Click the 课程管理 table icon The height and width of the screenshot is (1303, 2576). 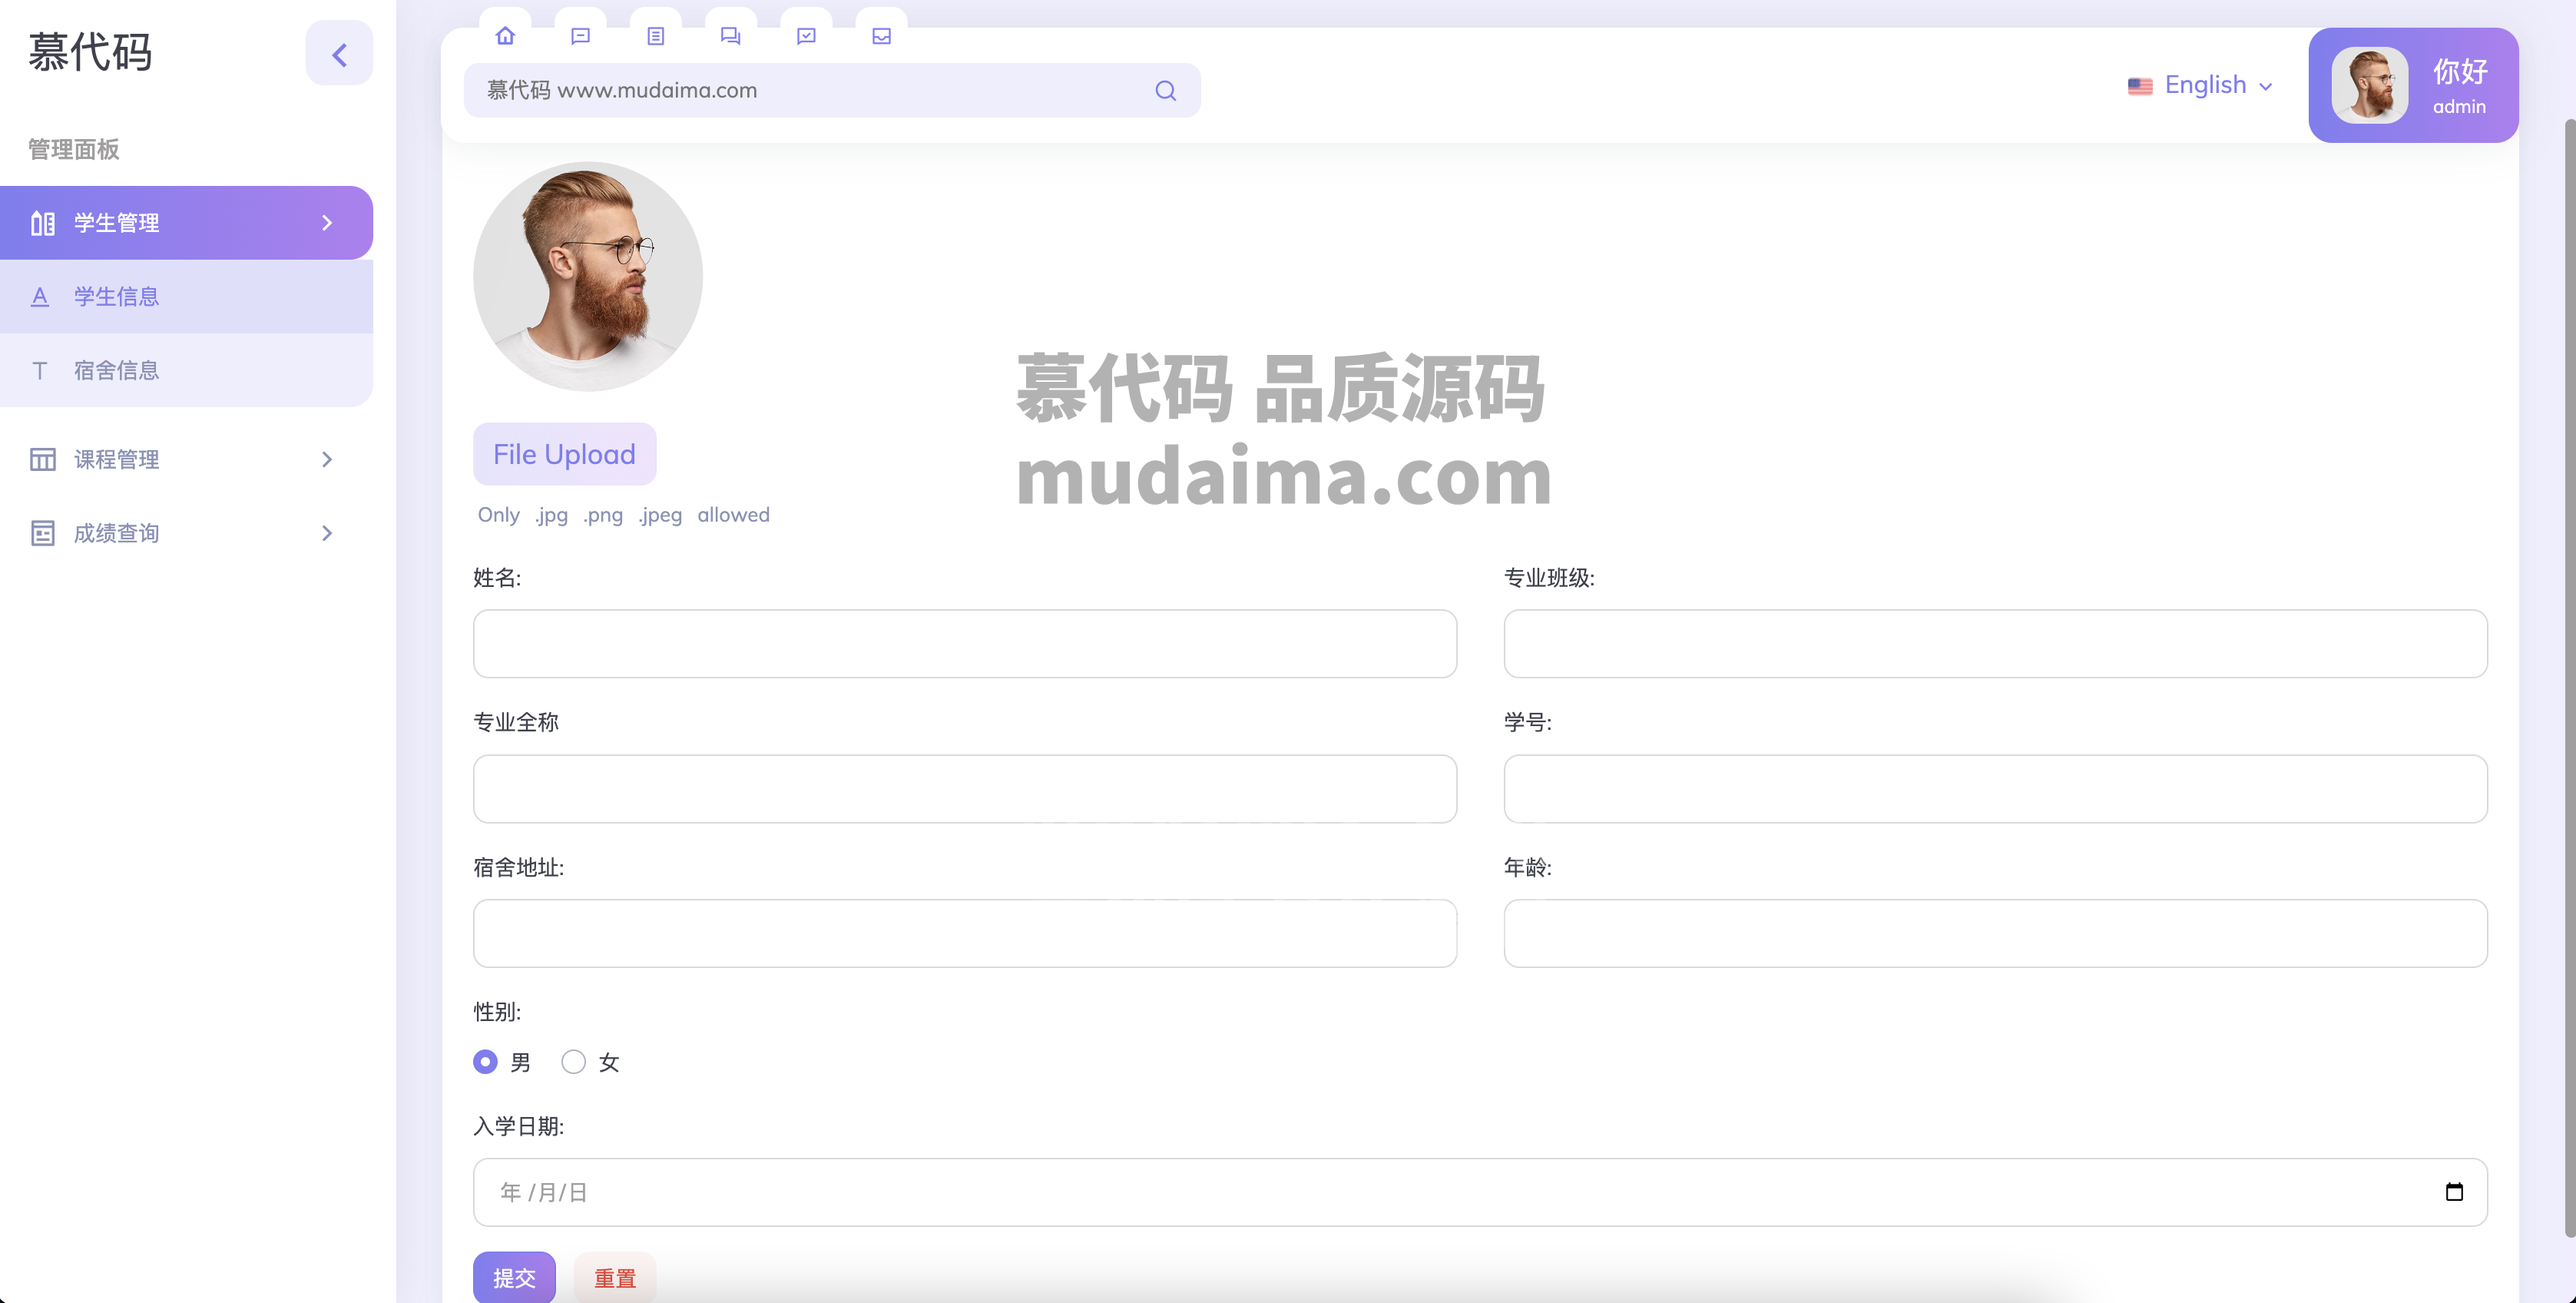click(x=42, y=459)
